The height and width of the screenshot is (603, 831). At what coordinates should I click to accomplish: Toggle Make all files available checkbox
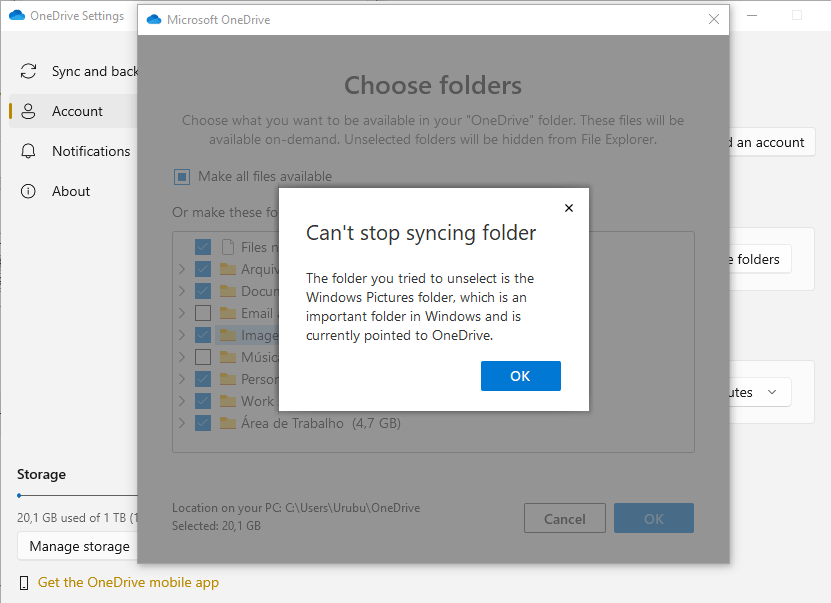click(x=182, y=176)
